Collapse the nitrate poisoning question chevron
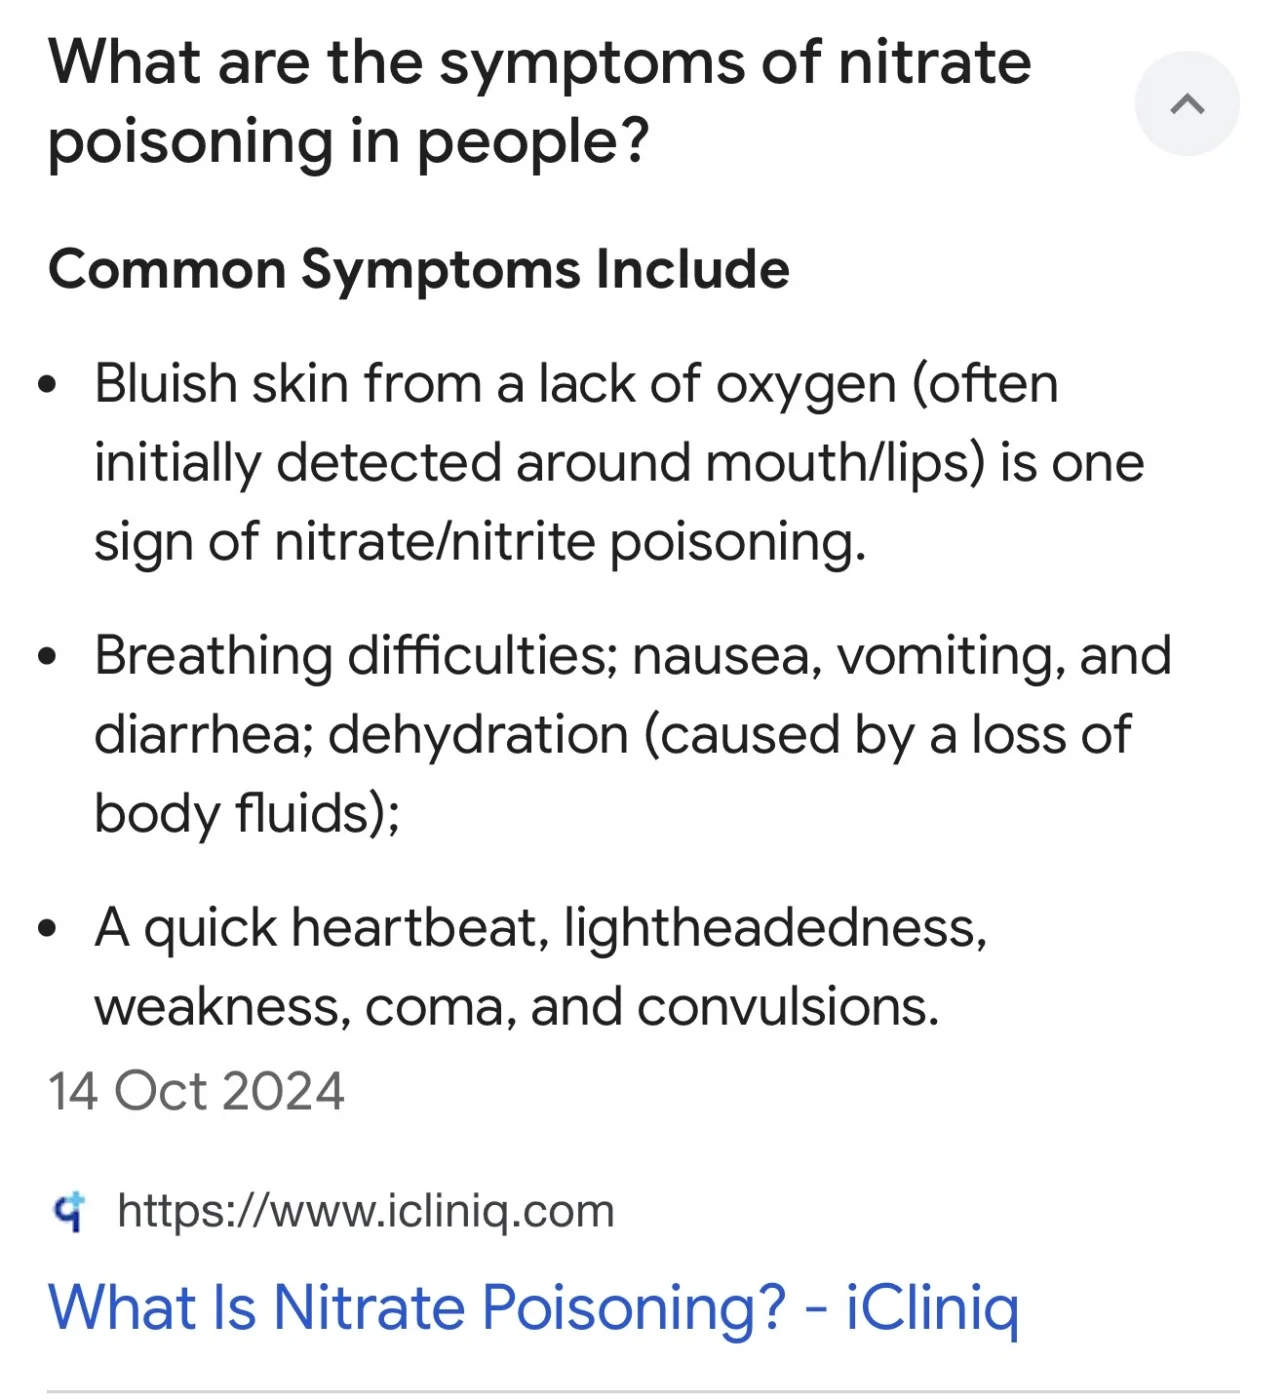The width and height of the screenshot is (1287, 1400). (1186, 104)
